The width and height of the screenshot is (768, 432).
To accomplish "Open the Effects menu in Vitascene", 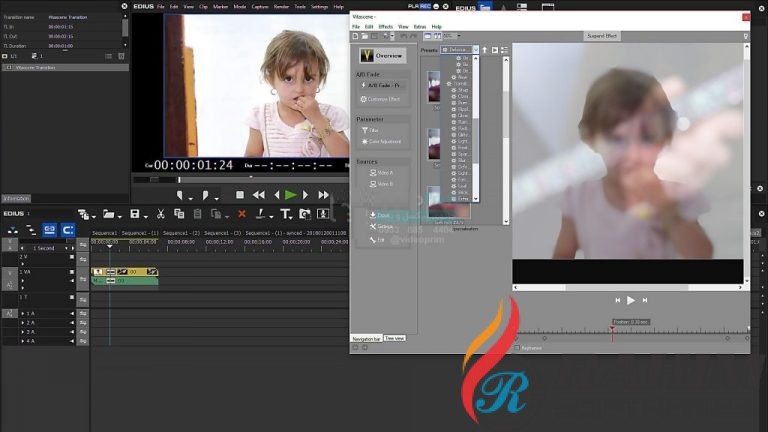I will [385, 26].
